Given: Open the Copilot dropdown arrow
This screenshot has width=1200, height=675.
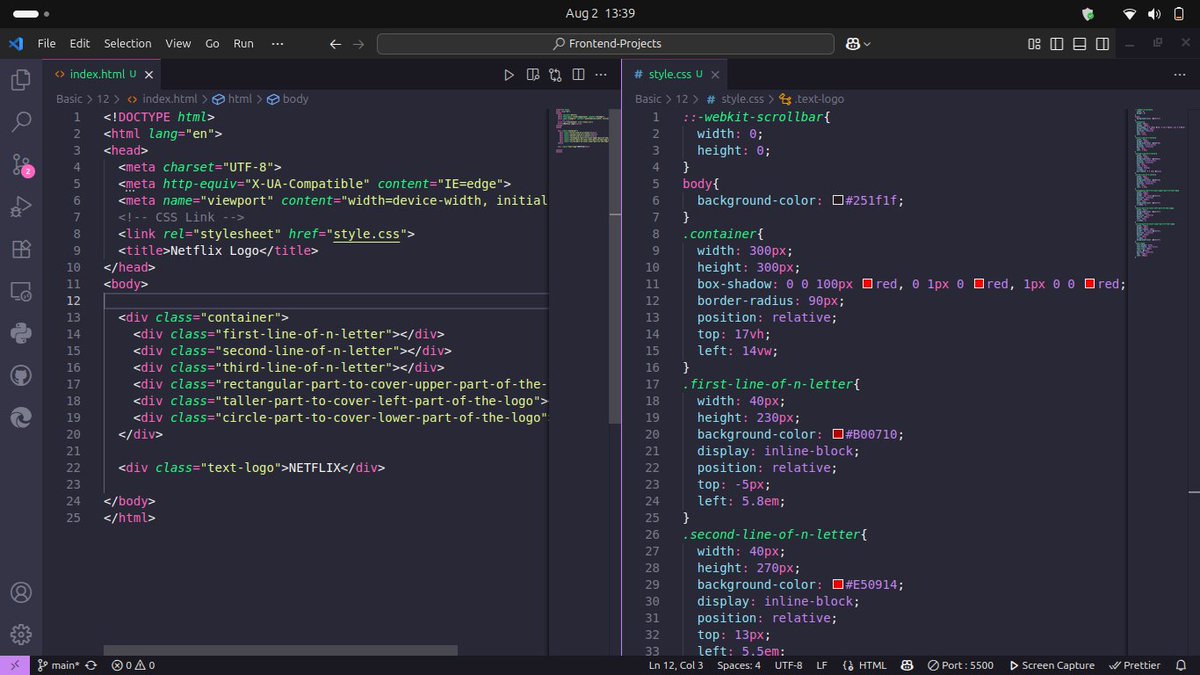Looking at the screenshot, I should coord(867,44).
